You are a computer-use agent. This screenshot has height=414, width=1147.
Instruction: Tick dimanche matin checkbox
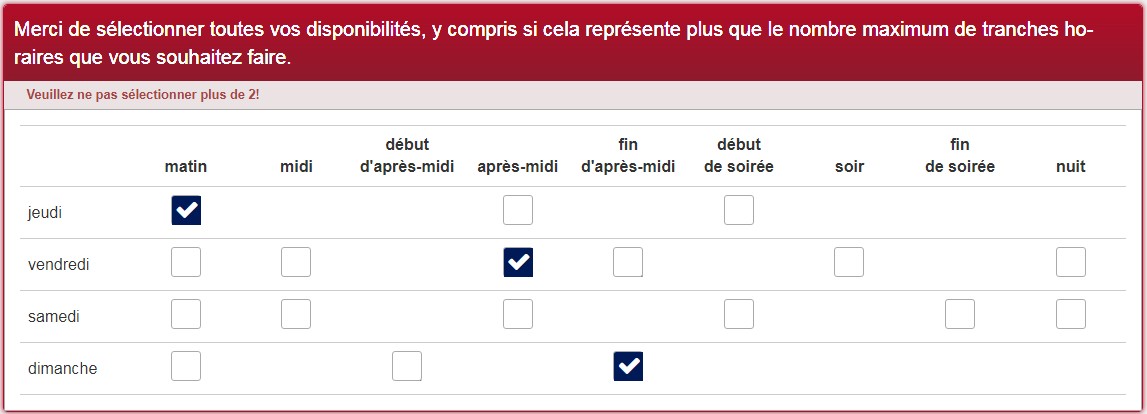tap(186, 367)
